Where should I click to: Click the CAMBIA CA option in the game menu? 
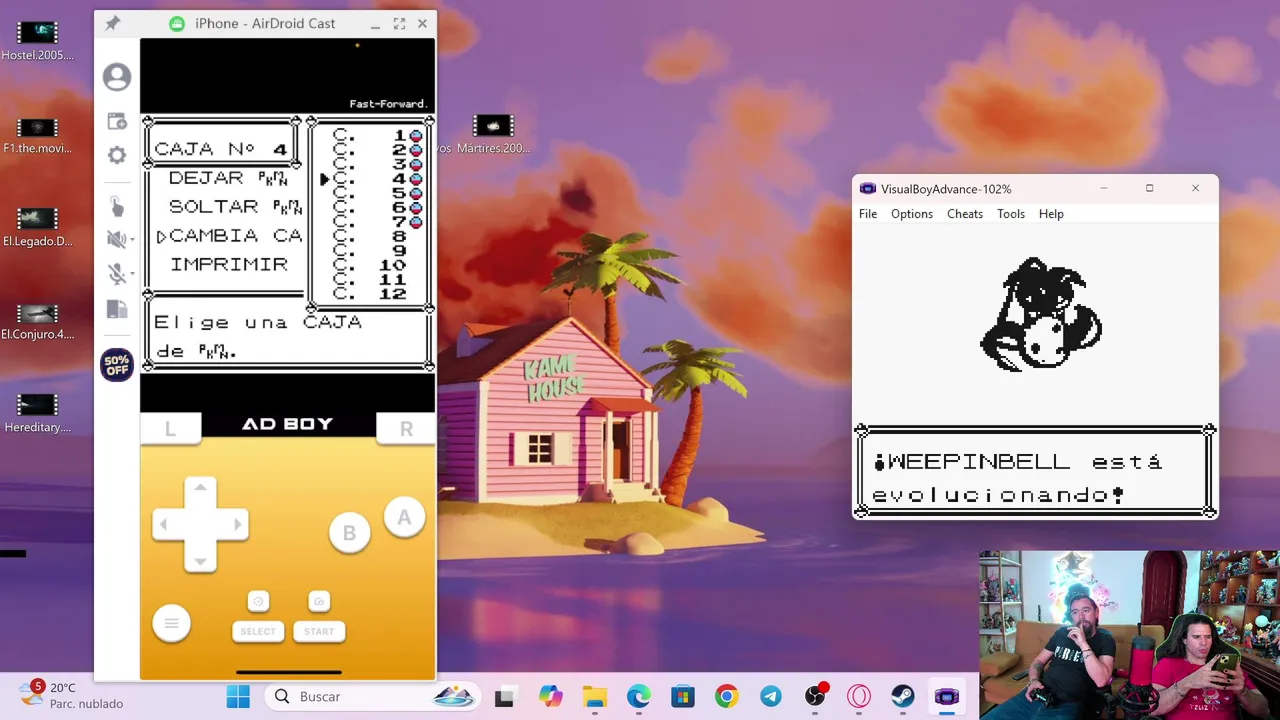point(235,235)
